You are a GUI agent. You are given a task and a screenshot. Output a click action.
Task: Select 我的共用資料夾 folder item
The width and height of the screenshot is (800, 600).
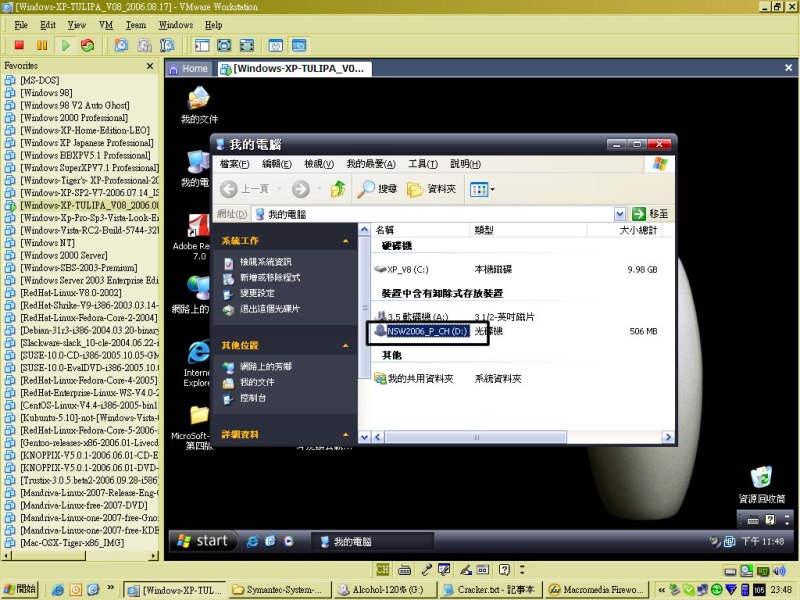(414, 379)
